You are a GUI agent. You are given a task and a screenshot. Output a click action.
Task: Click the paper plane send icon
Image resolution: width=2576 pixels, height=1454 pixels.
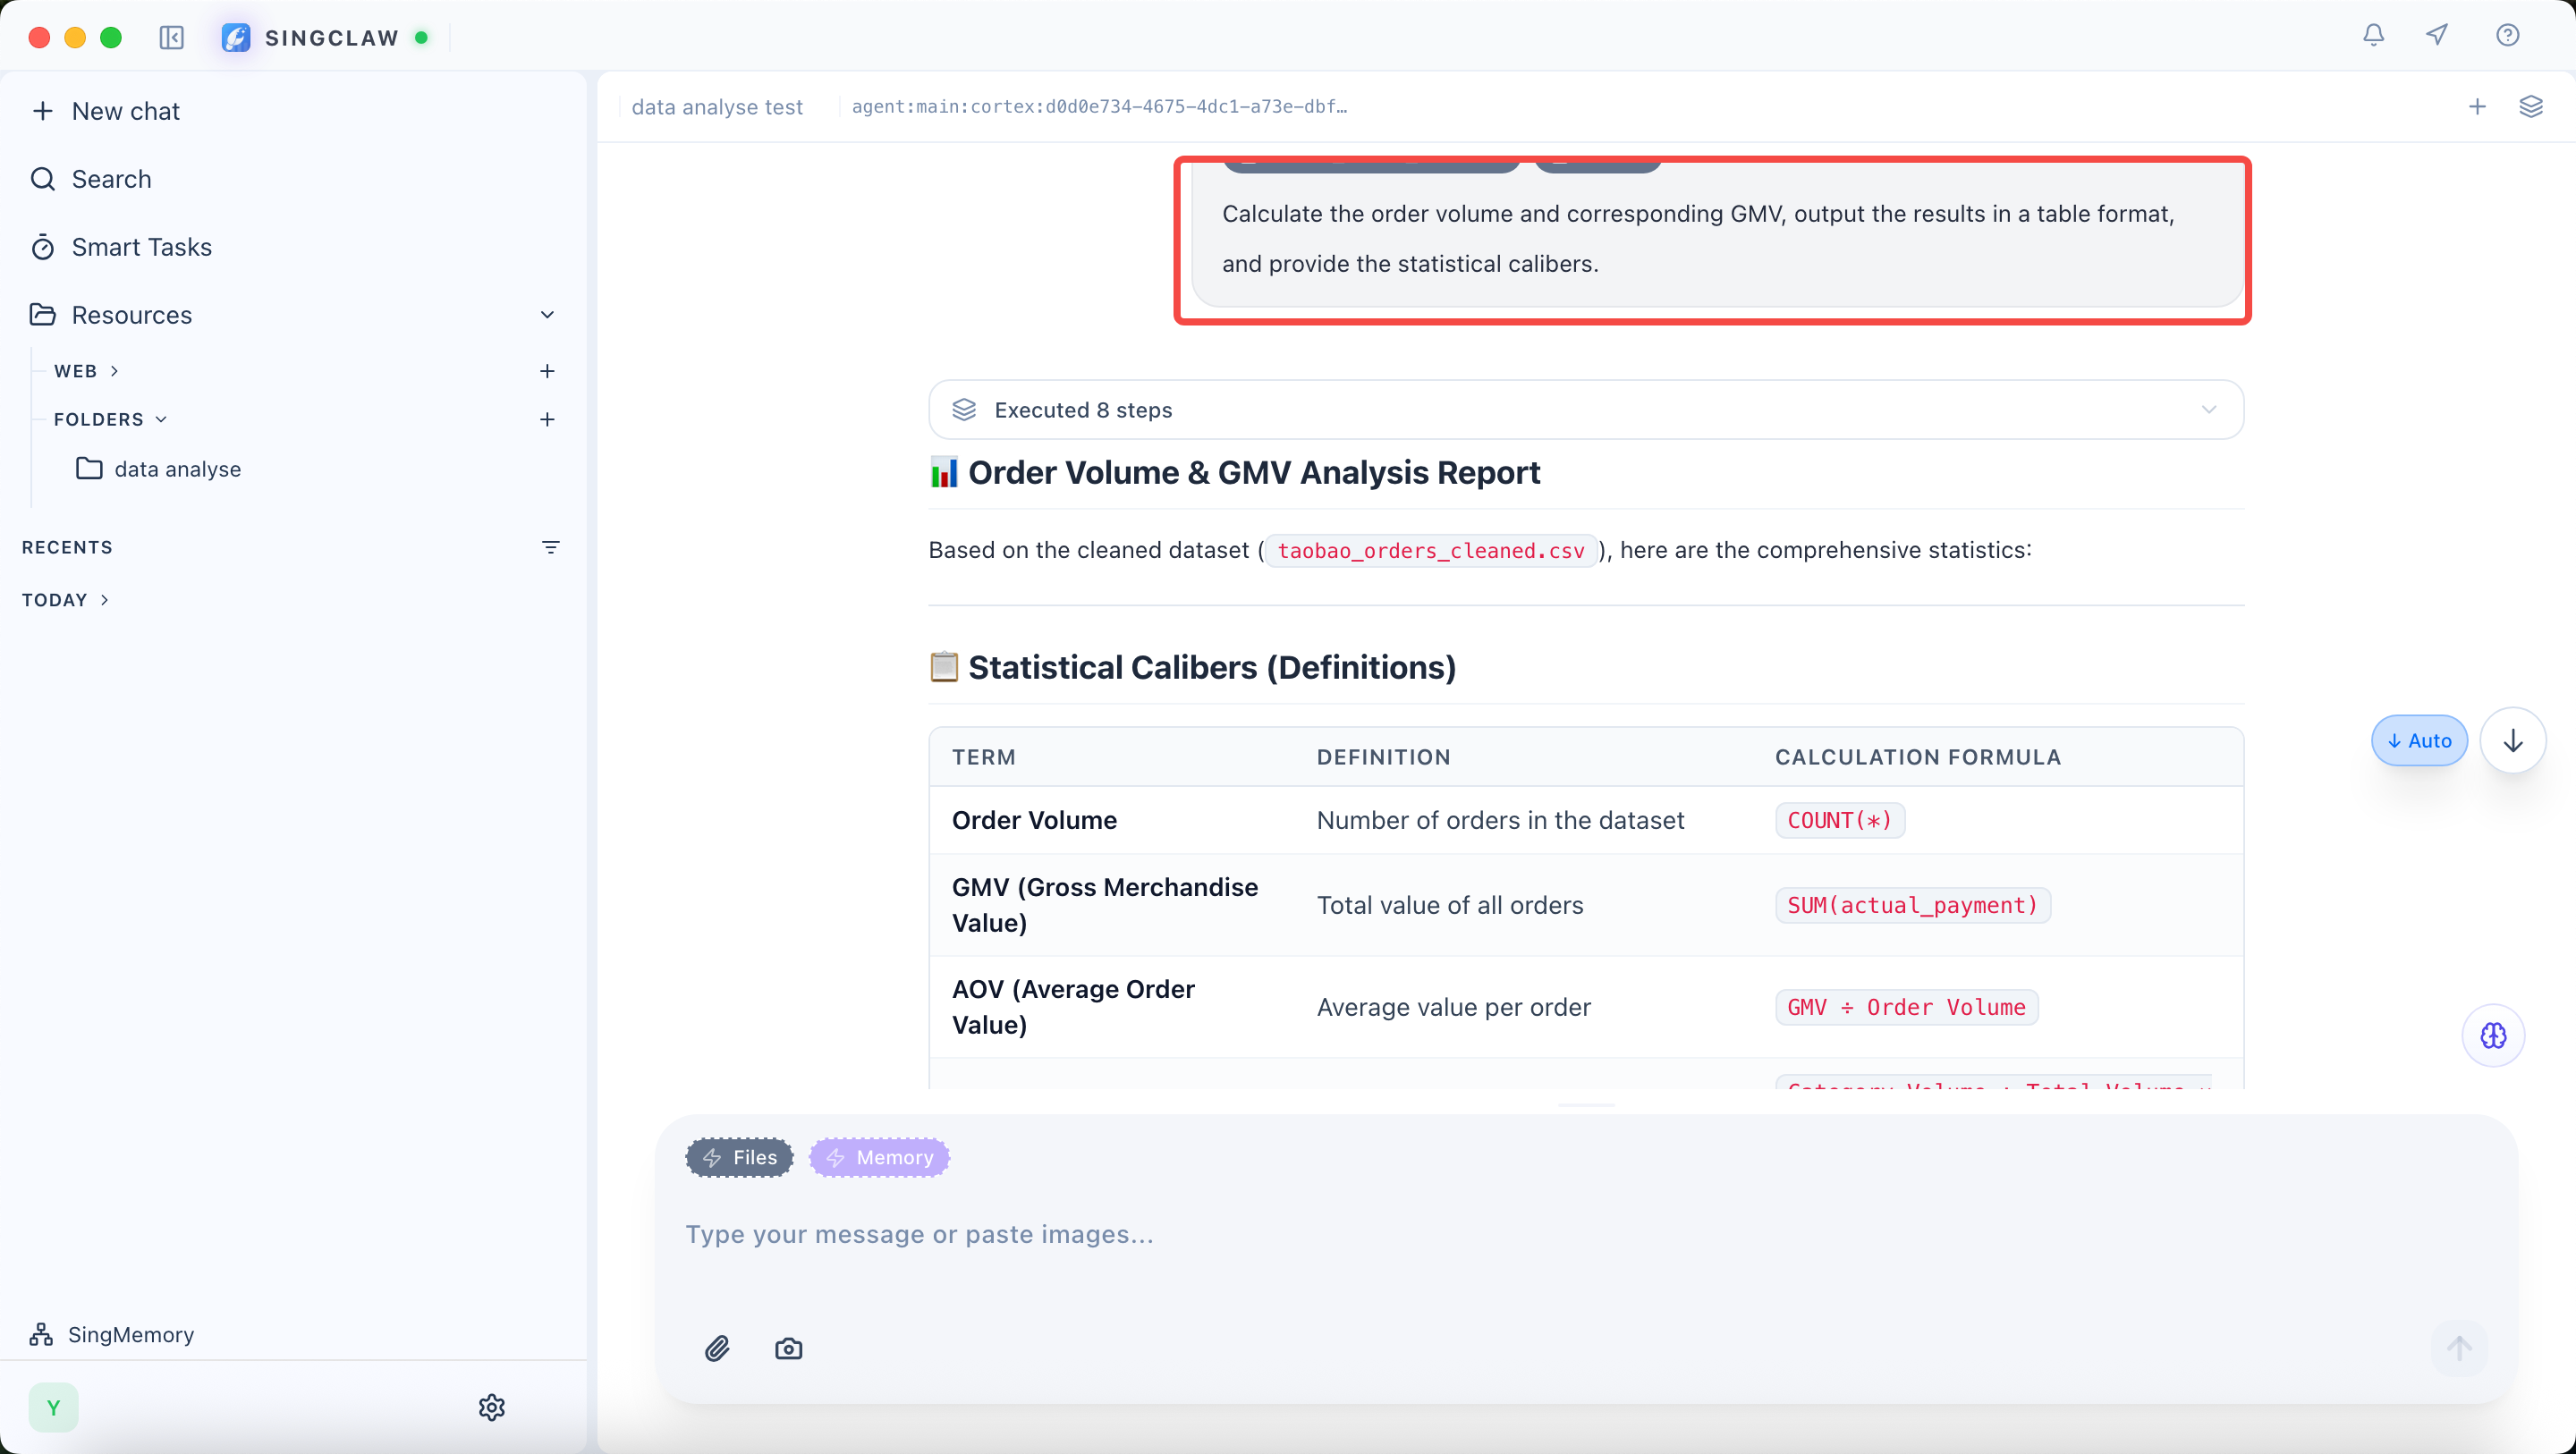click(x=2437, y=36)
